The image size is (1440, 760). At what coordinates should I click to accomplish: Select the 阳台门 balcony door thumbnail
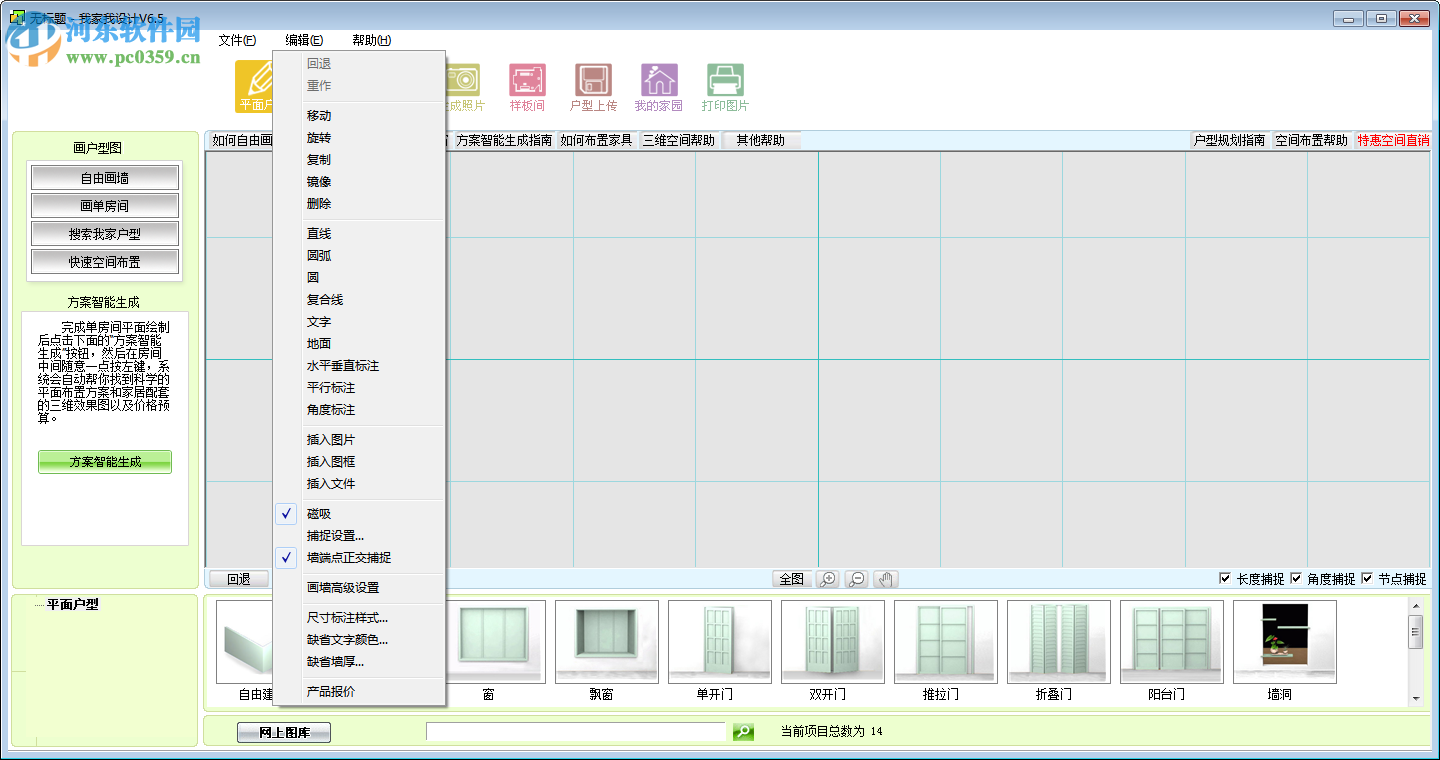pos(1172,641)
